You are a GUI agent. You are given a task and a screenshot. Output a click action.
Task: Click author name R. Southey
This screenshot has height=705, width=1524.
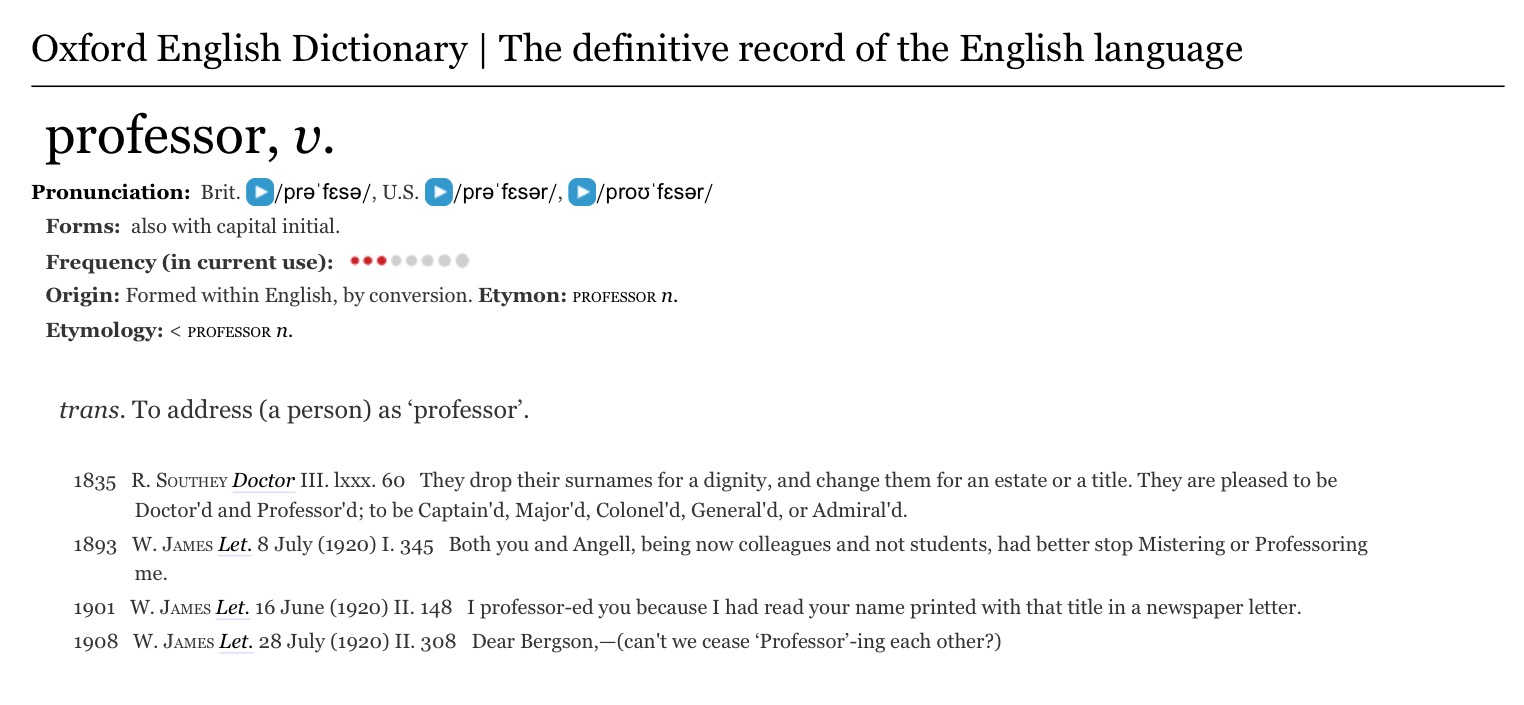179,481
